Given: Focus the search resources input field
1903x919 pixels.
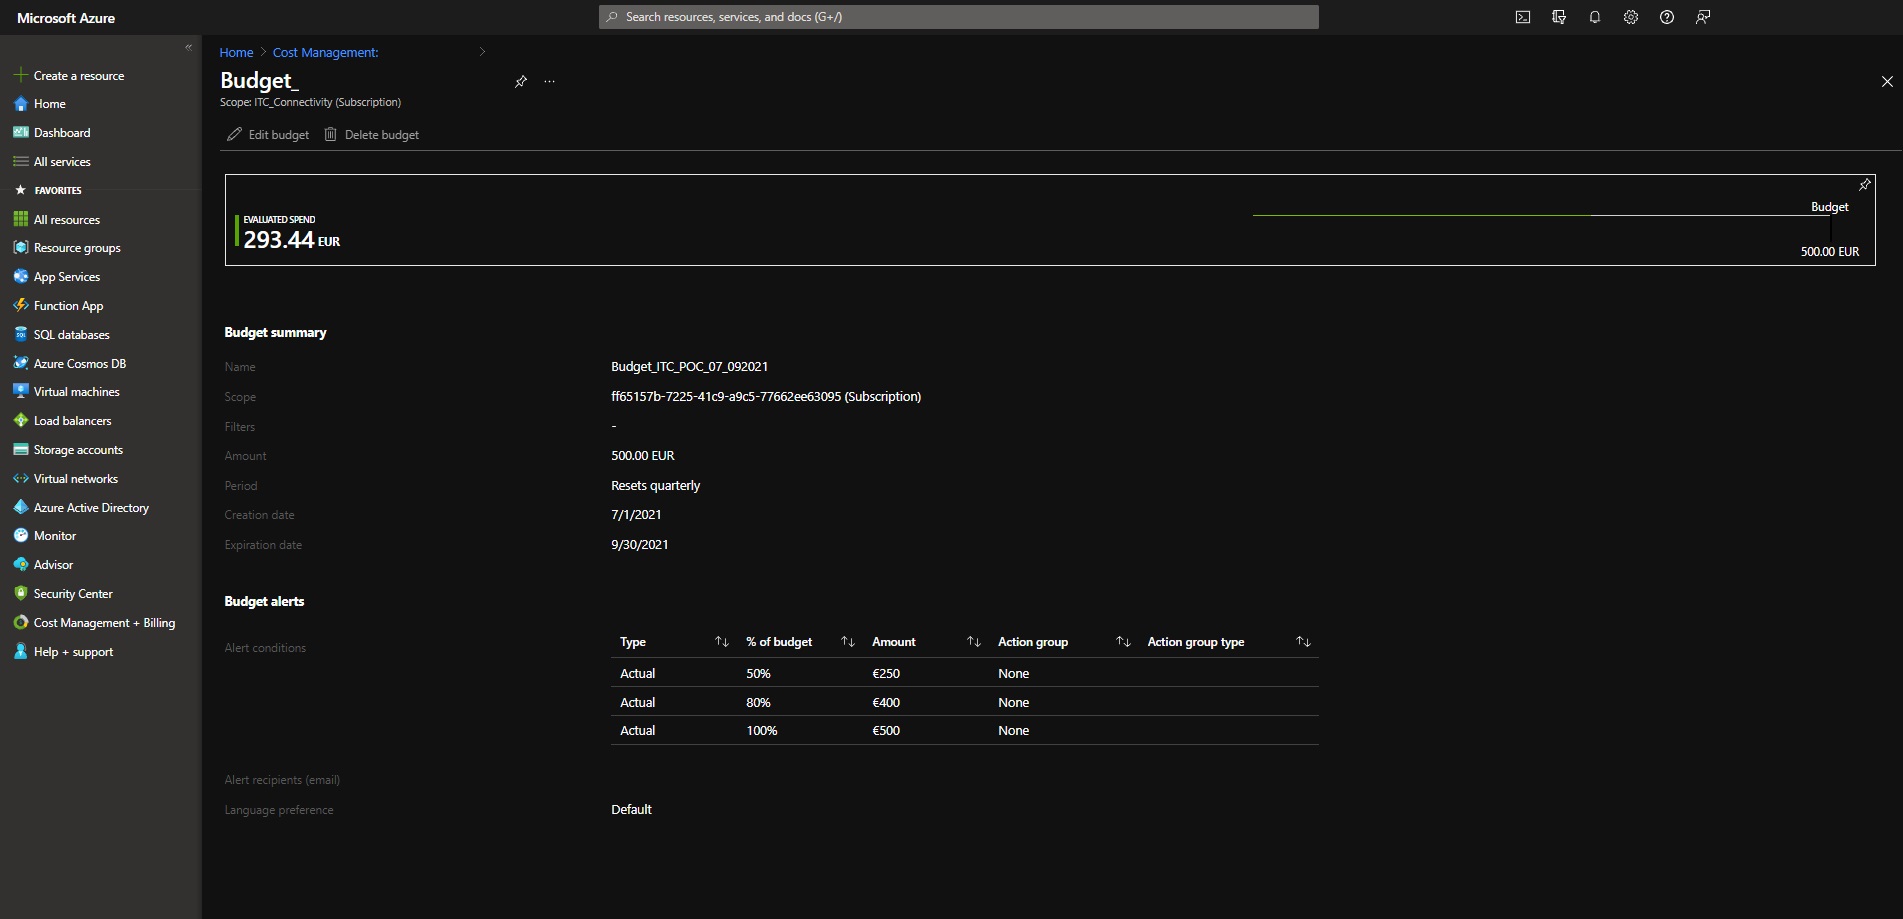Looking at the screenshot, I should tap(960, 17).
